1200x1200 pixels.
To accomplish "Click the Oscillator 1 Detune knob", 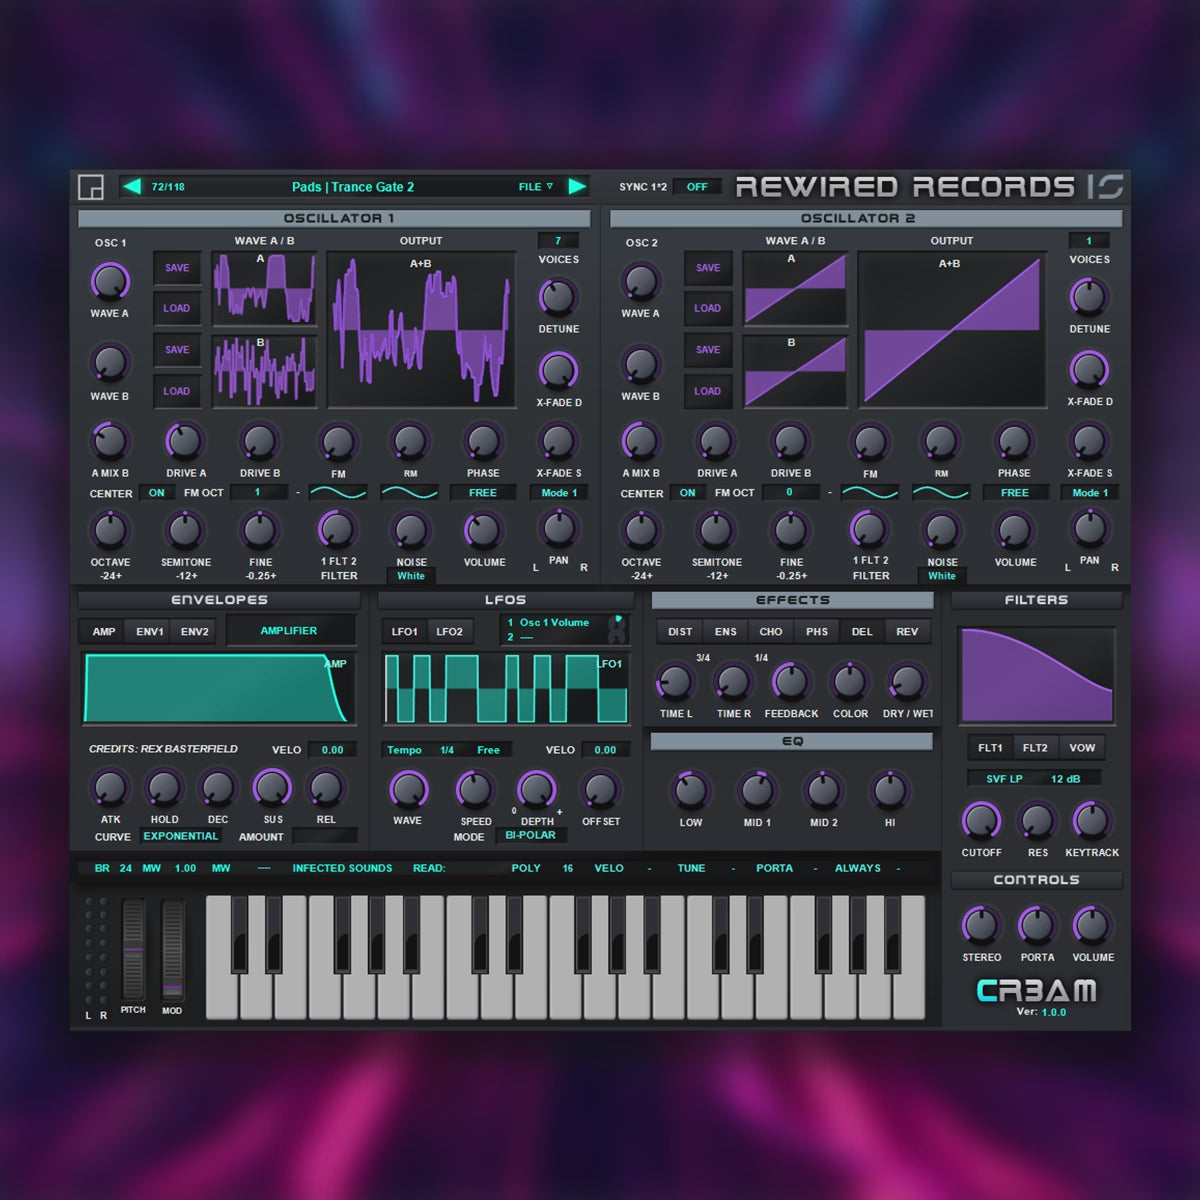I will tap(558, 296).
